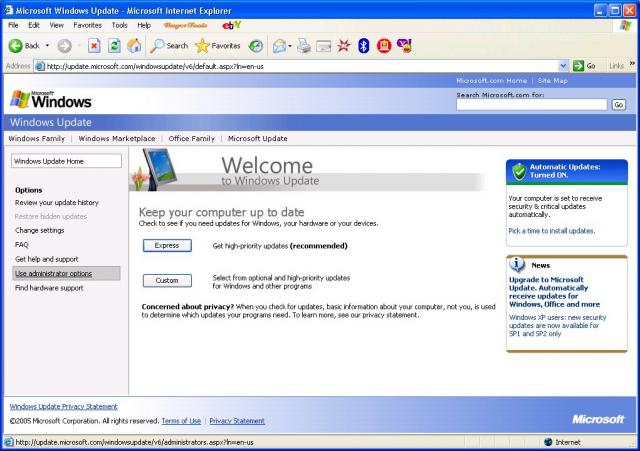This screenshot has width=640, height=451.
Task: Open Find hardware support link
Action: [x=49, y=288]
